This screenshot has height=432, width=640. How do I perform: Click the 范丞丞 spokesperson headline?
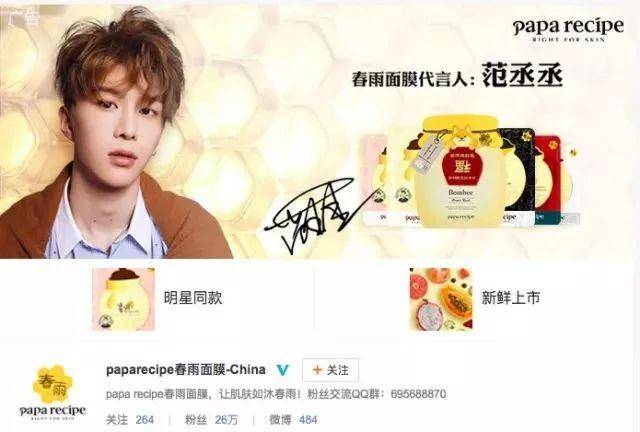pyautogui.click(x=457, y=76)
